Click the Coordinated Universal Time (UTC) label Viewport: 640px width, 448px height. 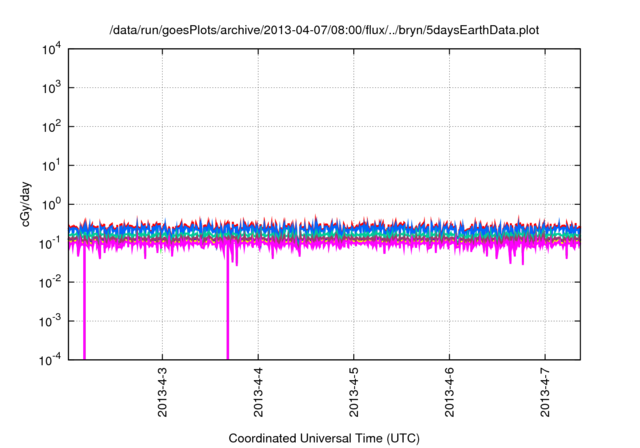tap(324, 439)
